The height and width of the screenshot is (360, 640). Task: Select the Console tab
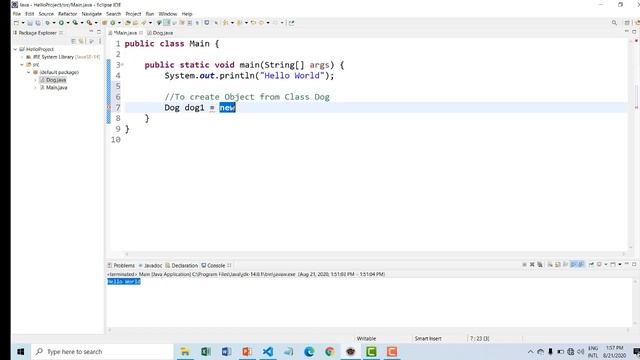click(213, 265)
